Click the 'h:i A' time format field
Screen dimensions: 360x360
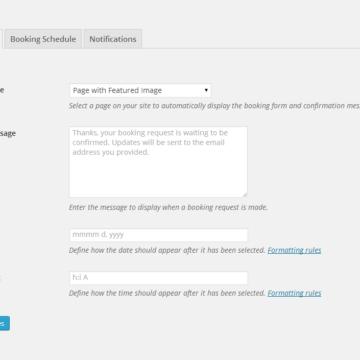click(158, 278)
